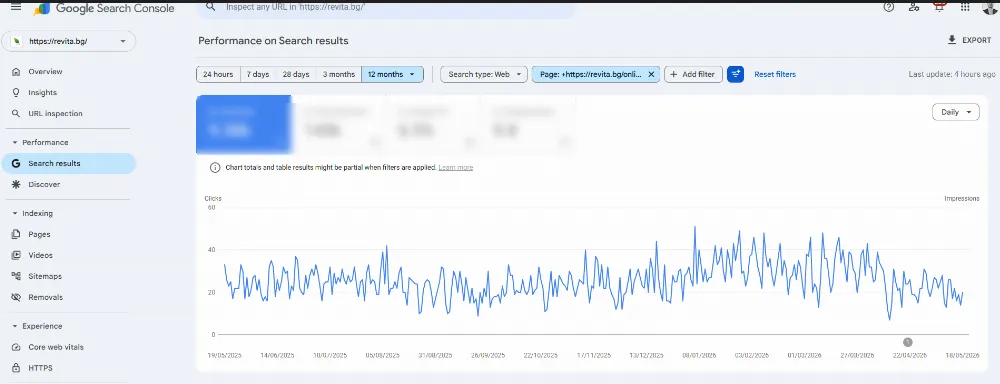Open the revita.bg property selector dropdown
Viewport: 1000px width, 384px height.
click(x=69, y=41)
